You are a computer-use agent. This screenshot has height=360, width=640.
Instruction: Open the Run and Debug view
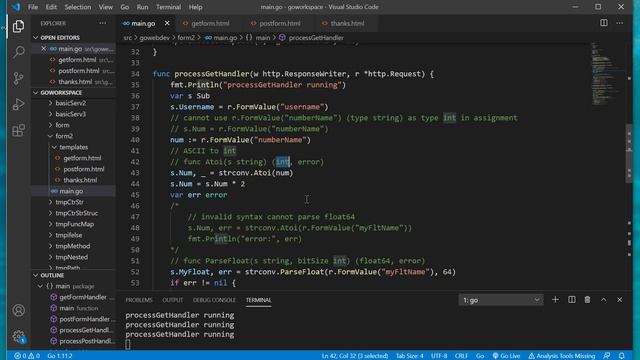[x=18, y=104]
